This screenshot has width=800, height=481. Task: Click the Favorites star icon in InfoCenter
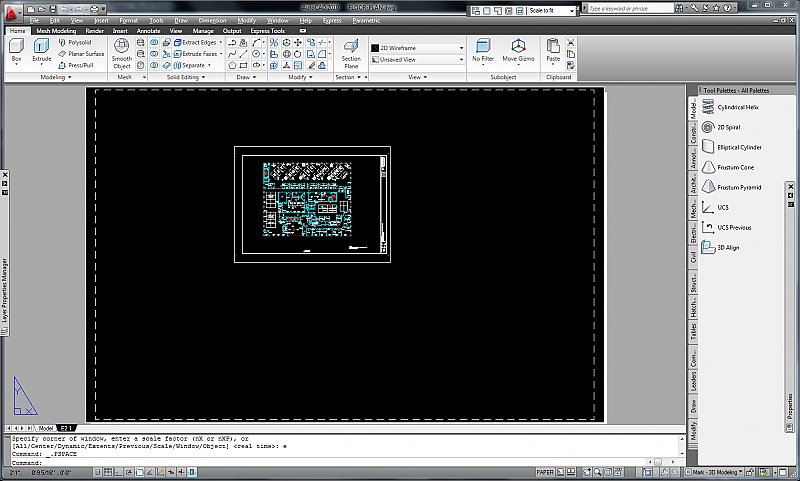716,8
